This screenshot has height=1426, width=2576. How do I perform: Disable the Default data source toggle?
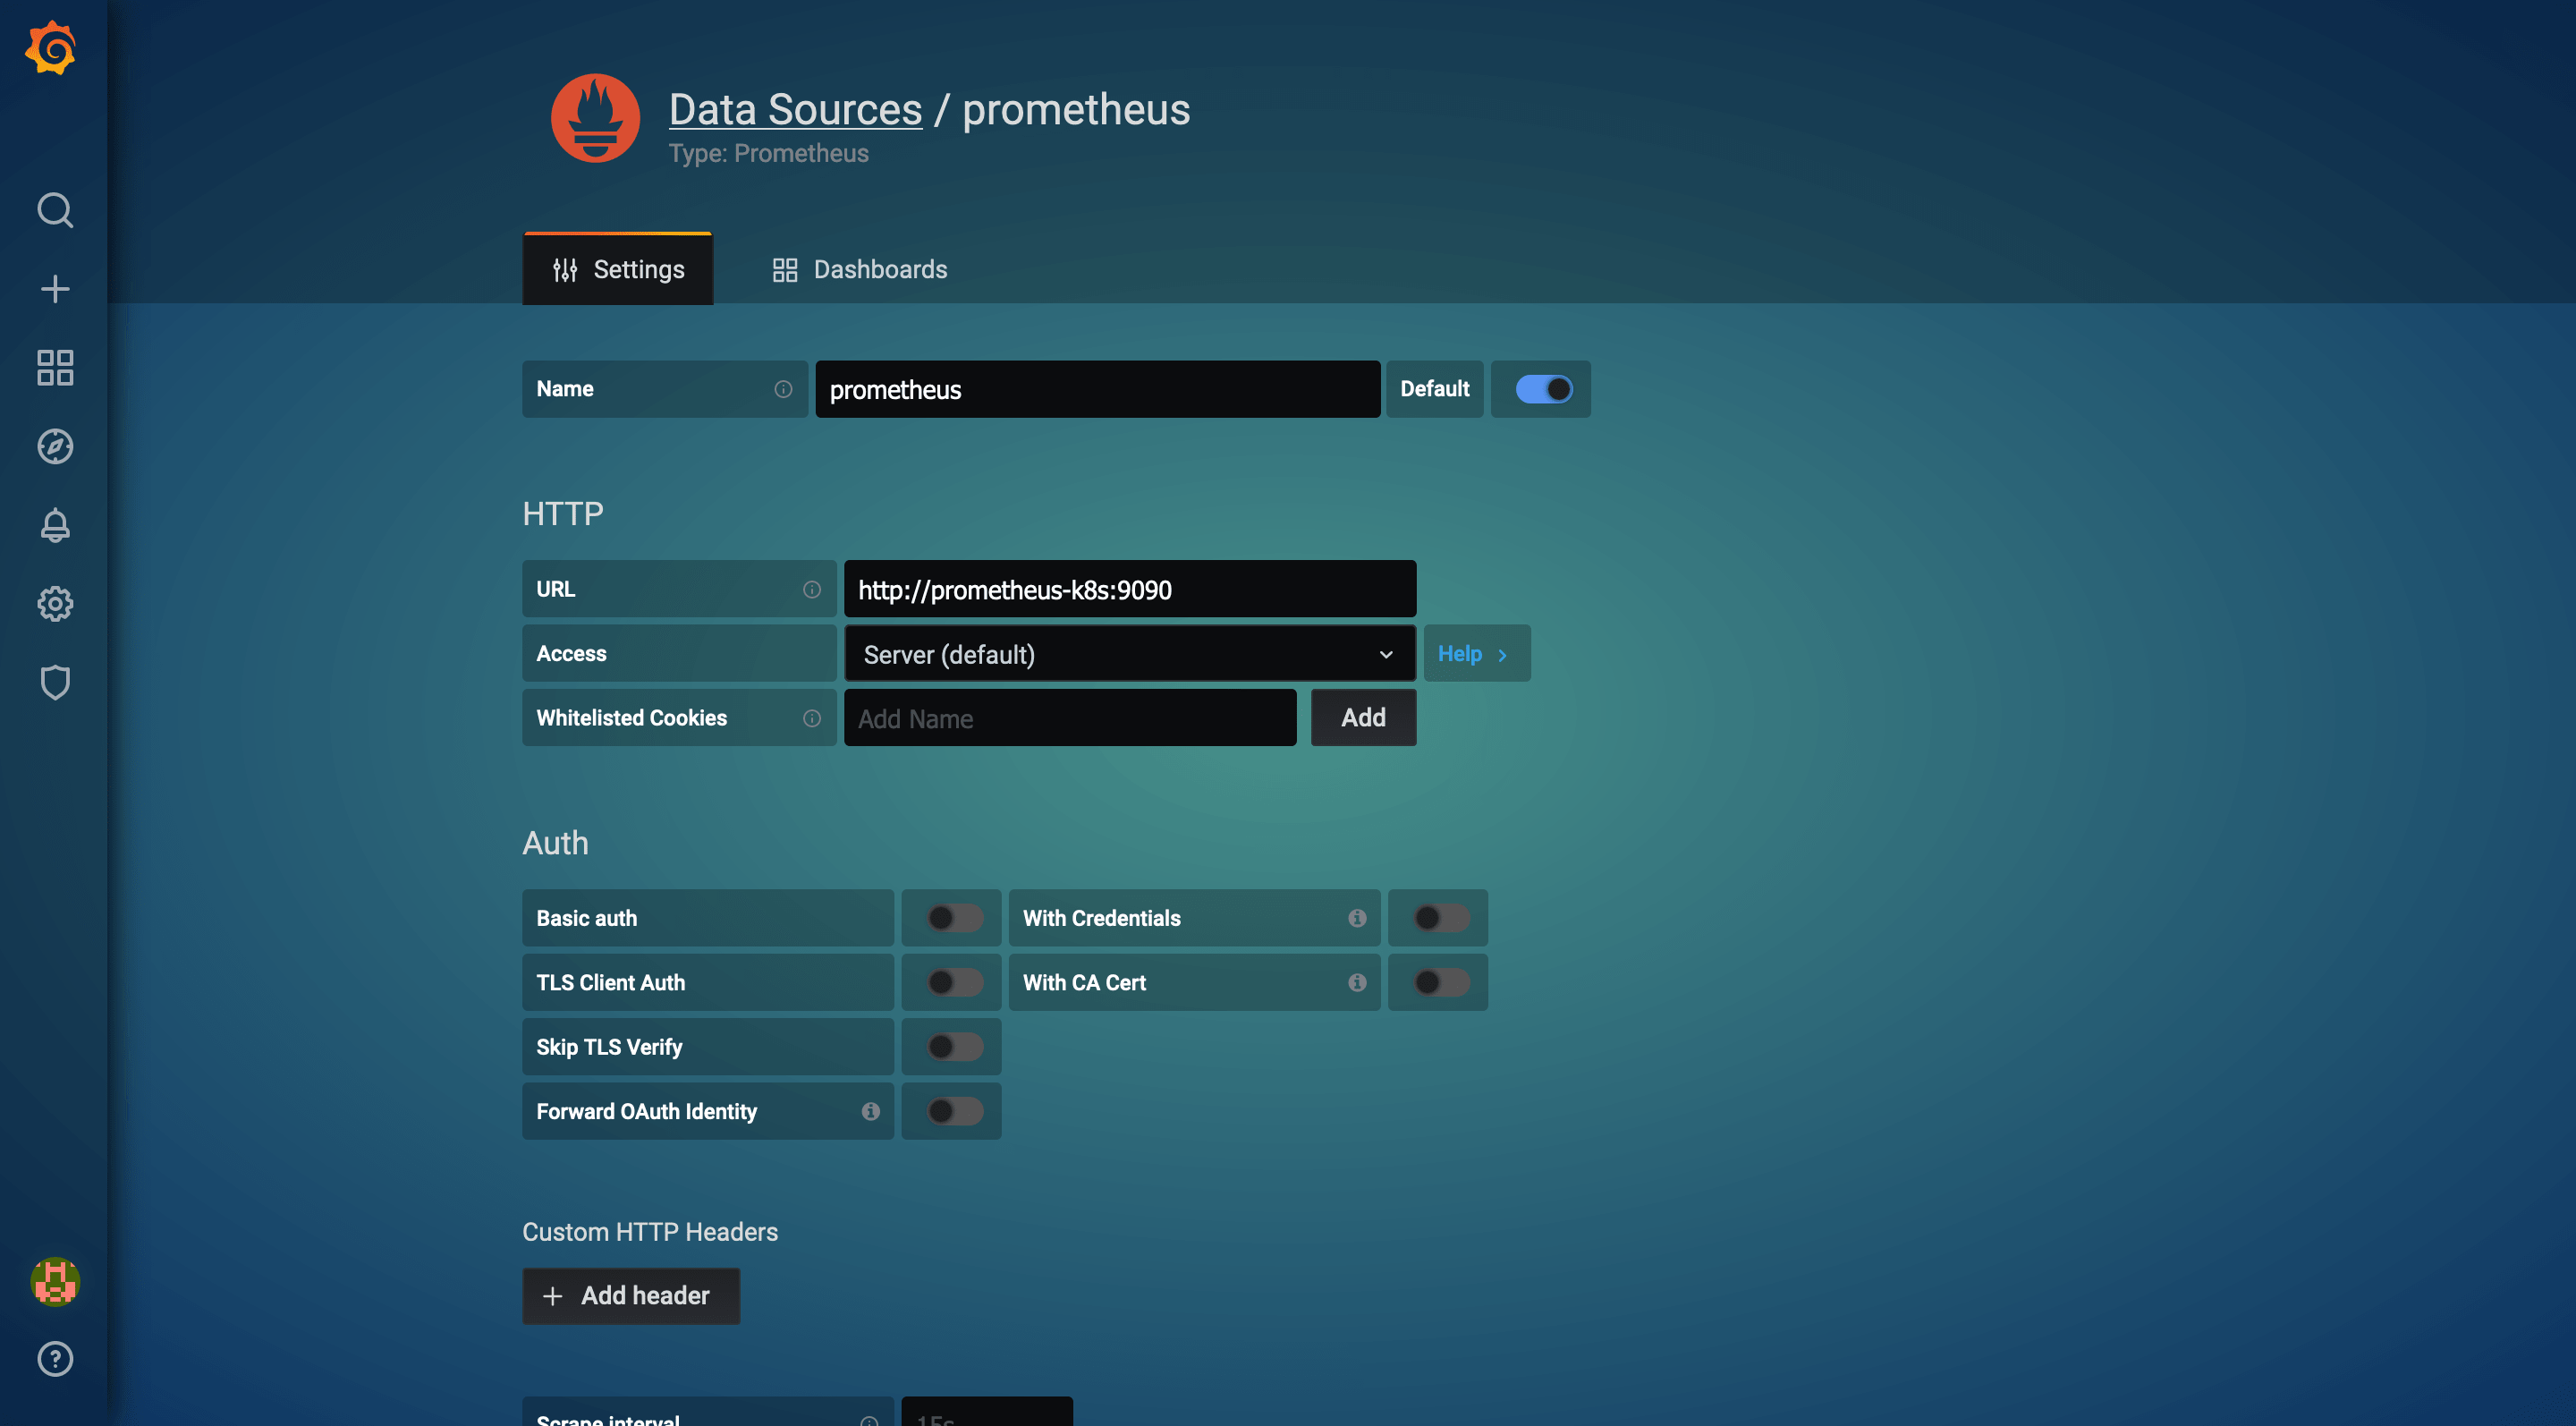pyautogui.click(x=1543, y=389)
